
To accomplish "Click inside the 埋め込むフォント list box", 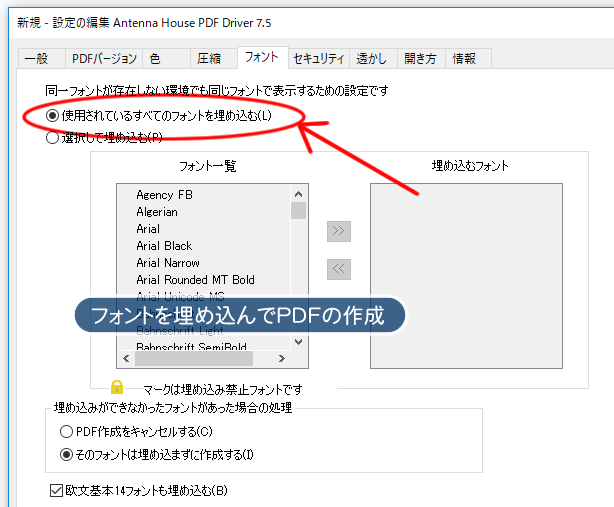I will pyautogui.click(x=466, y=276).
